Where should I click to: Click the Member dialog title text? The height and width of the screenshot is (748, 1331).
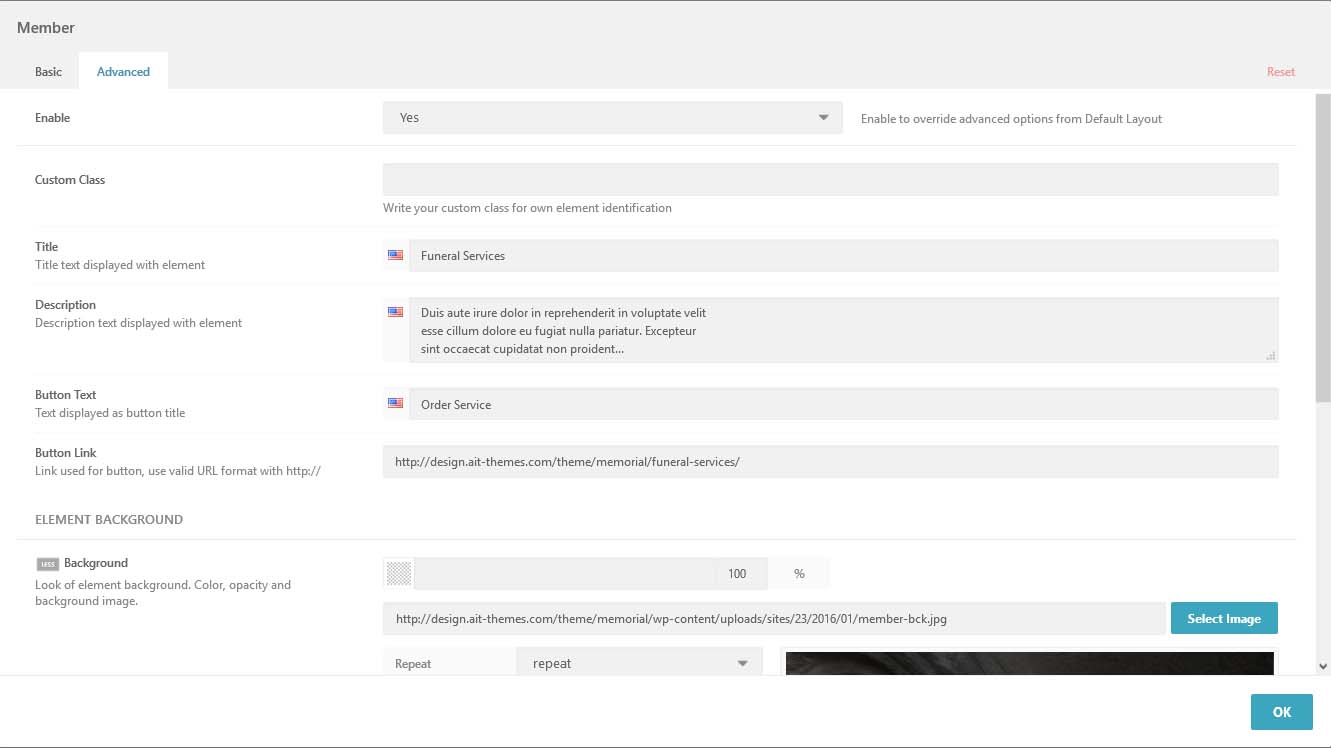tap(46, 28)
